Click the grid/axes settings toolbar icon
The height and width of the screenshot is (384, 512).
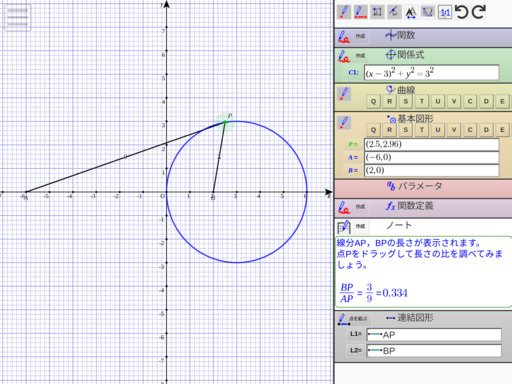[x=377, y=12]
